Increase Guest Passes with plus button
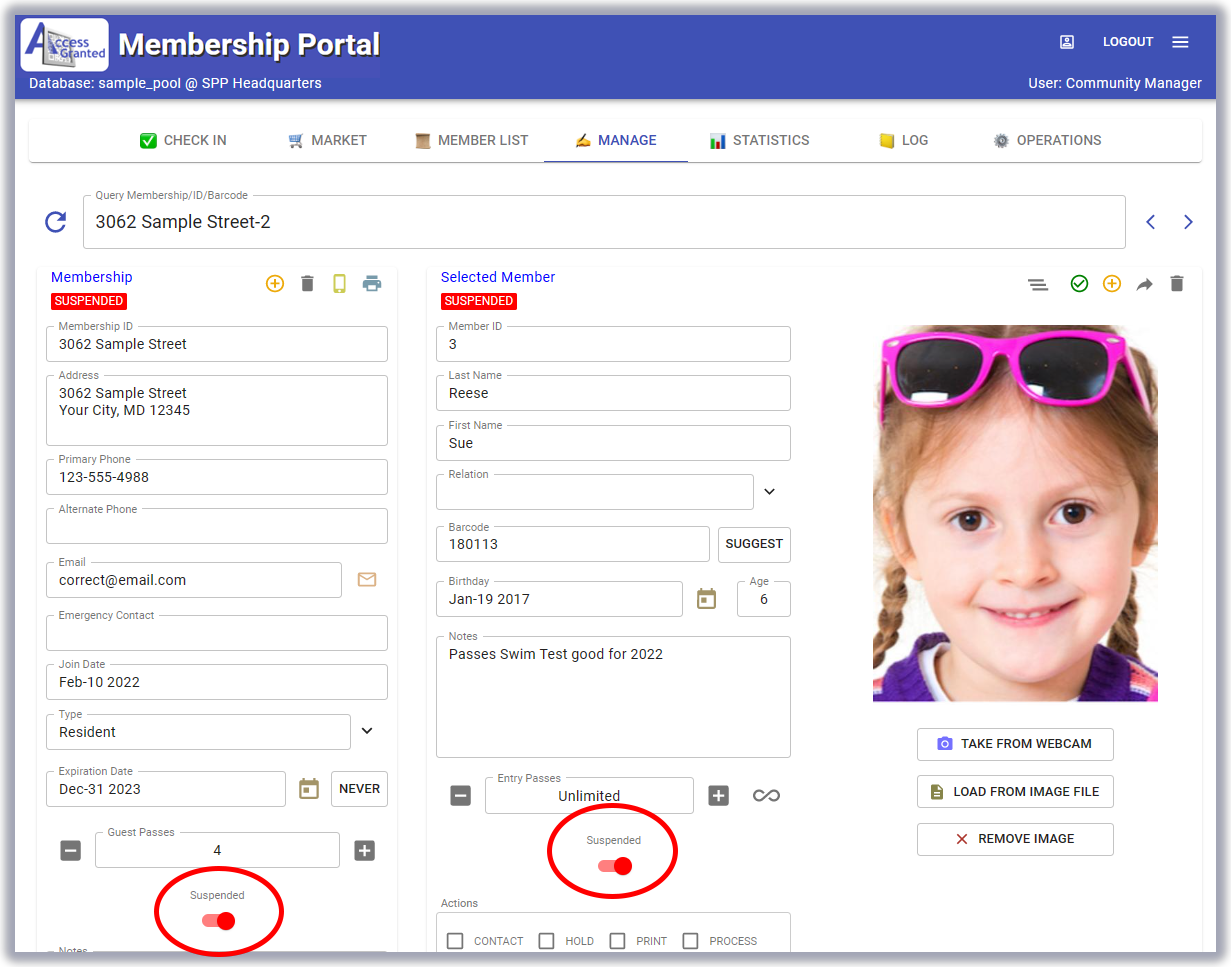Viewport: 1231px width, 967px height. pos(365,851)
